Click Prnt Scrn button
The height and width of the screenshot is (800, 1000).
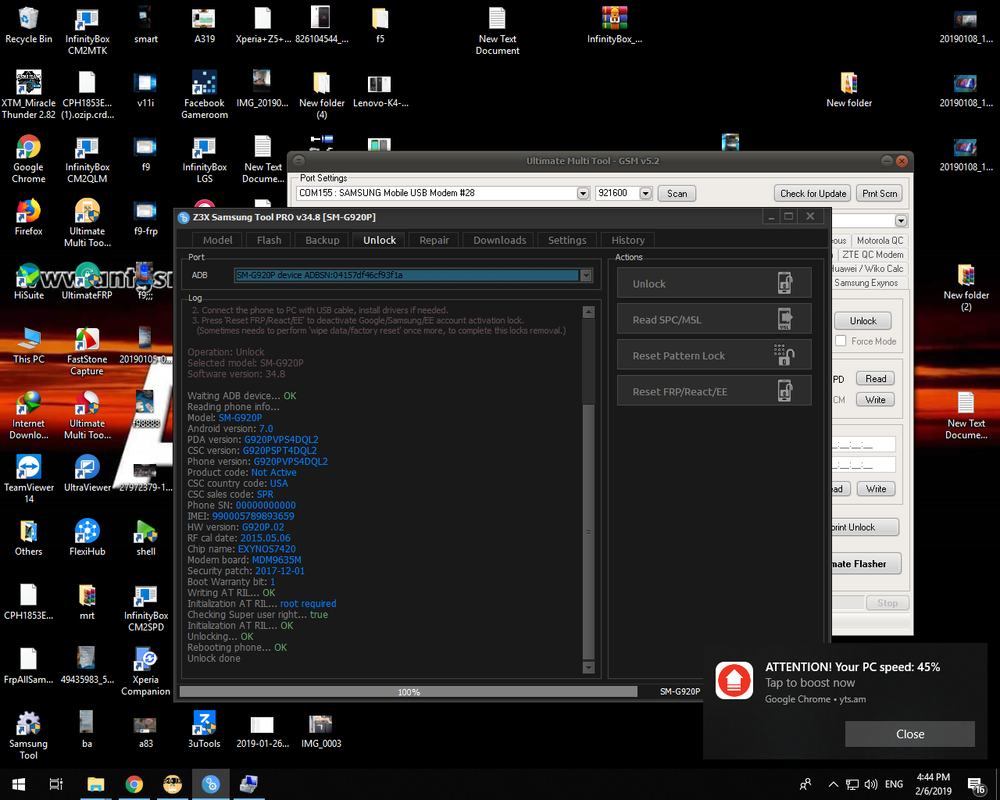point(879,193)
